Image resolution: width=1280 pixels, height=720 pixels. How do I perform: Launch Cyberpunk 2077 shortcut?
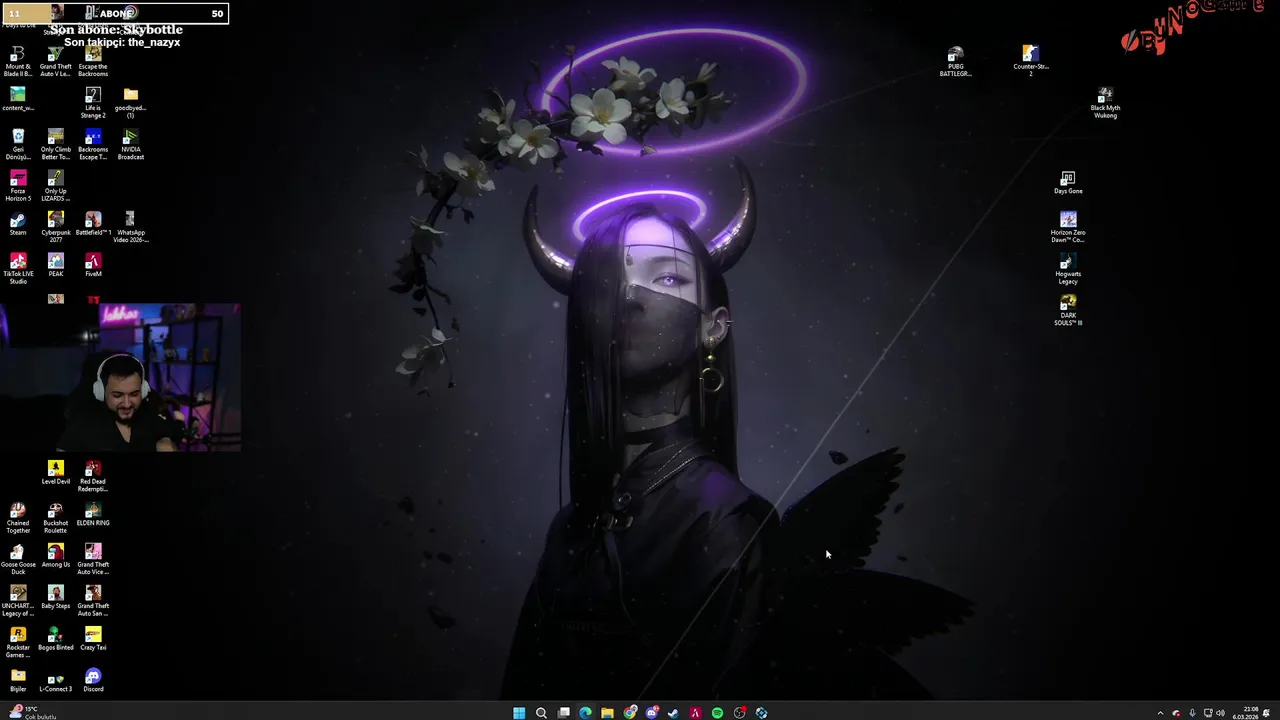[x=56, y=228]
